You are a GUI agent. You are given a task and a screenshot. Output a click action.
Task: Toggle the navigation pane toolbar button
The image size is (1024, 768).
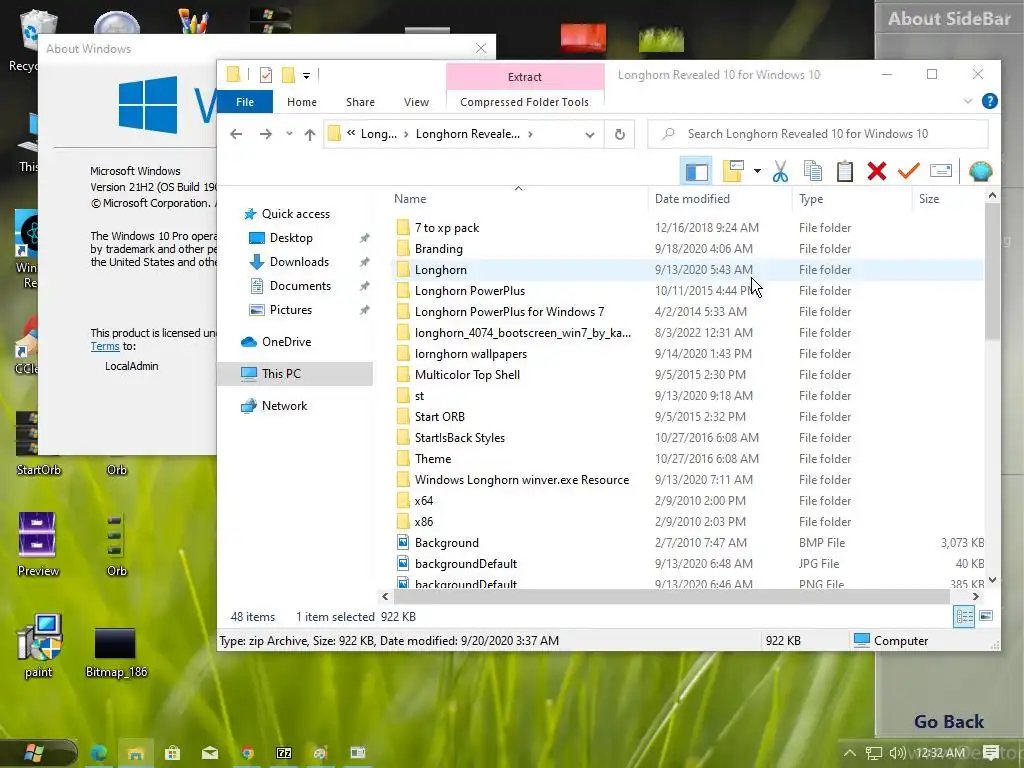pos(696,172)
